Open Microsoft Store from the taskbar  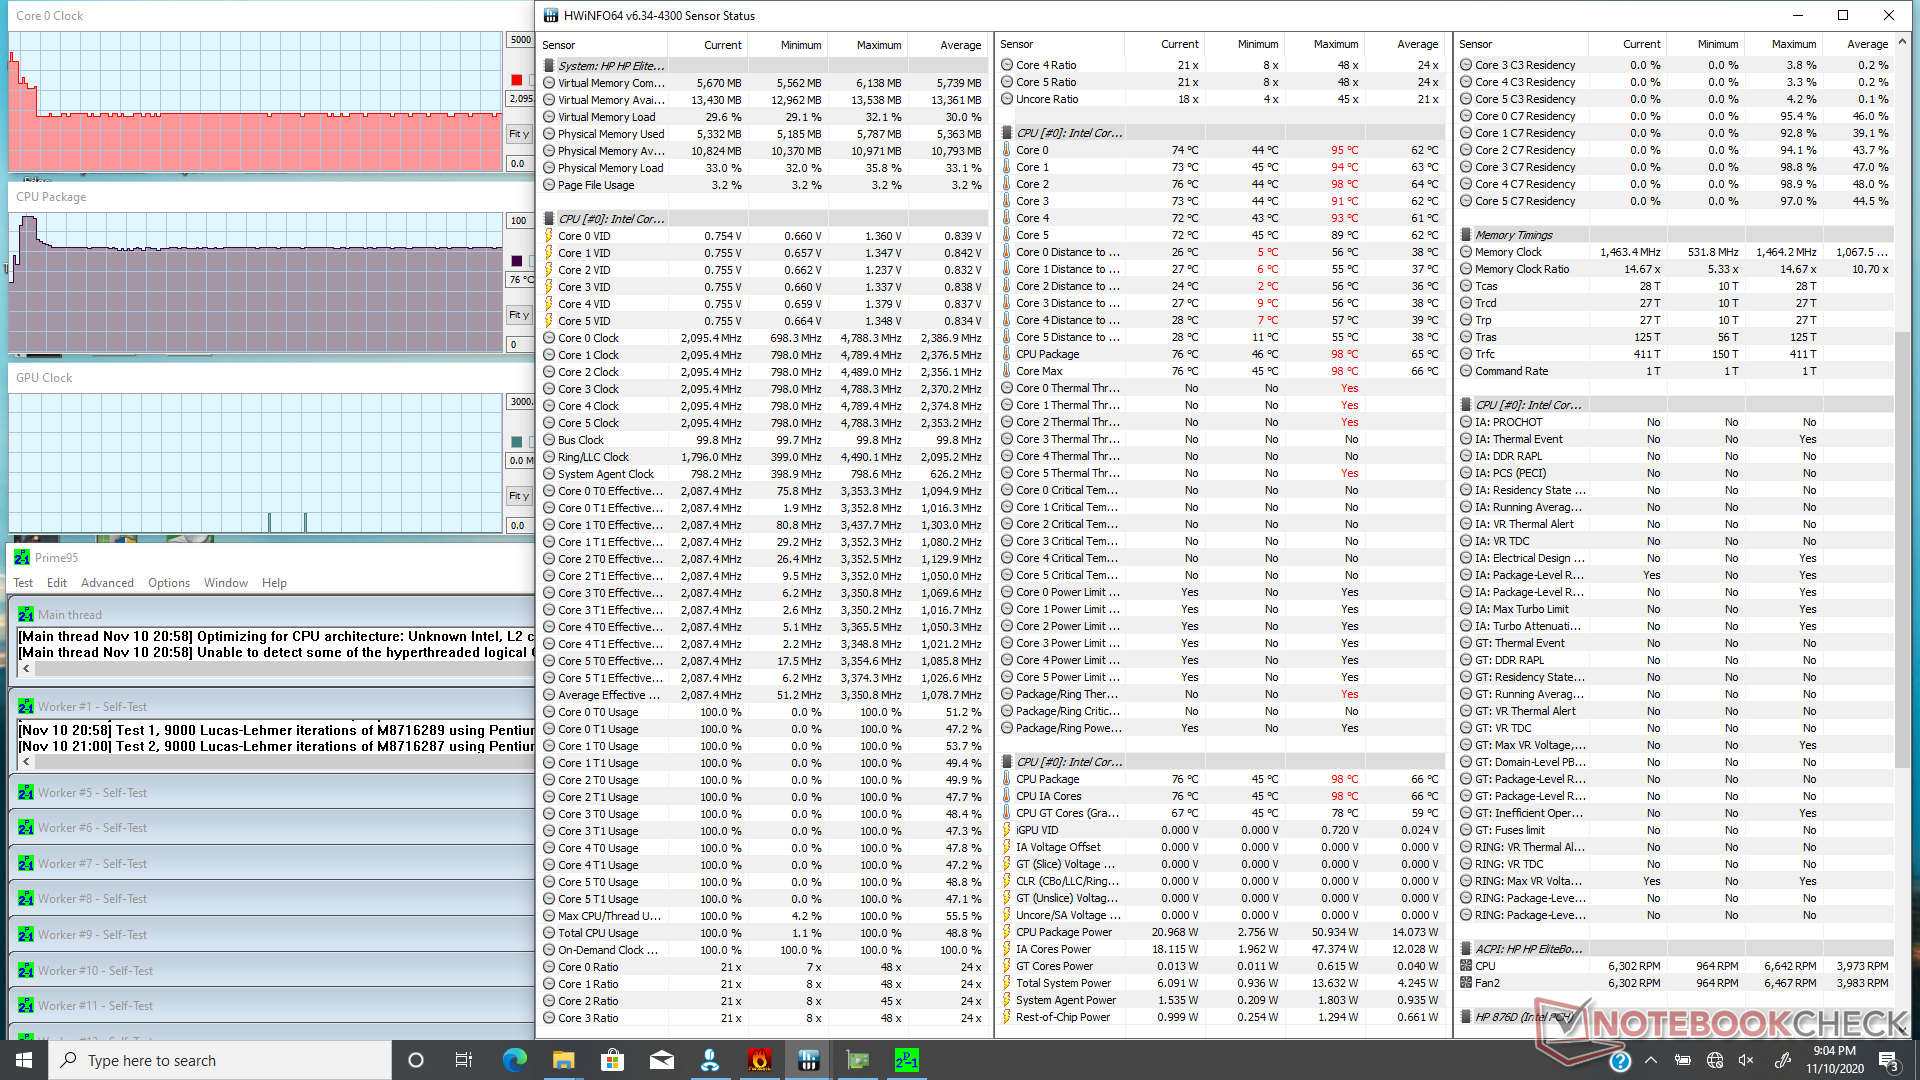(x=612, y=1060)
